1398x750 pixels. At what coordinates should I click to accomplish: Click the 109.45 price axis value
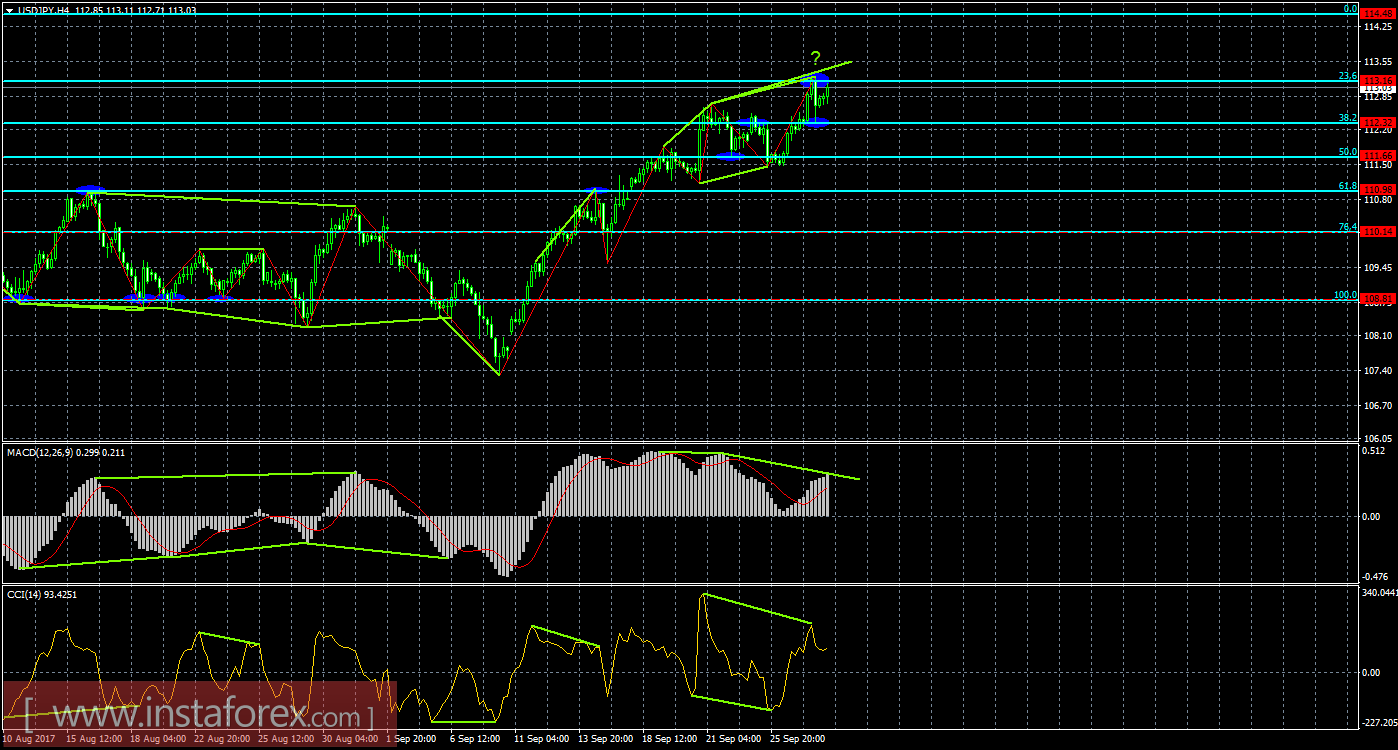click(x=1378, y=268)
